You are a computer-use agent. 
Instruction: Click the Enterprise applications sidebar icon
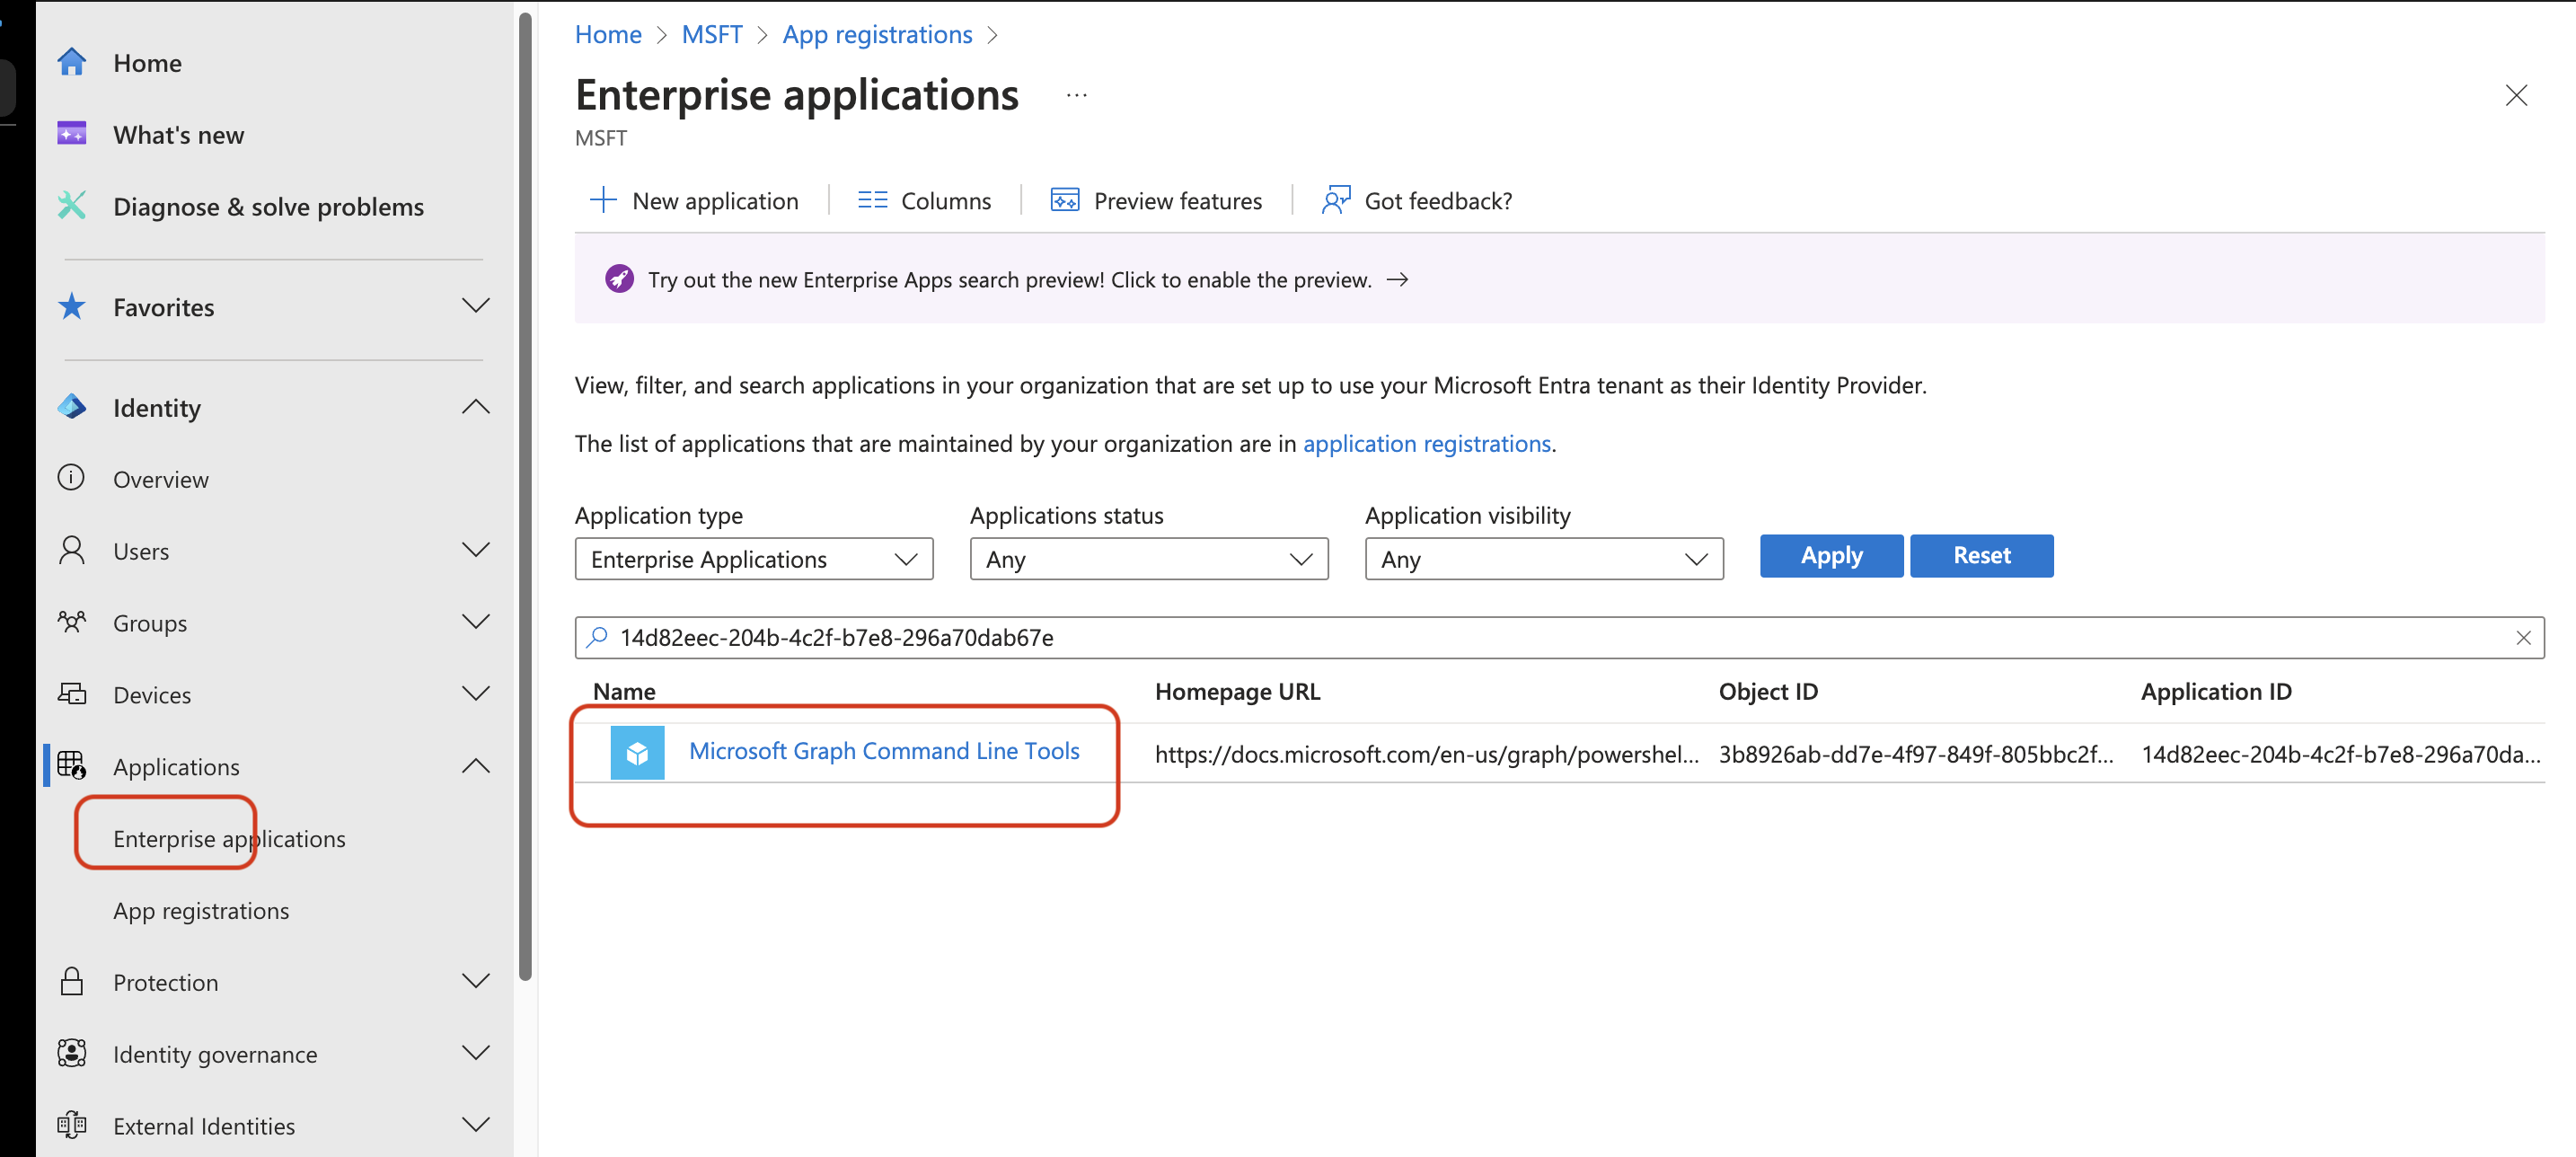click(x=228, y=836)
